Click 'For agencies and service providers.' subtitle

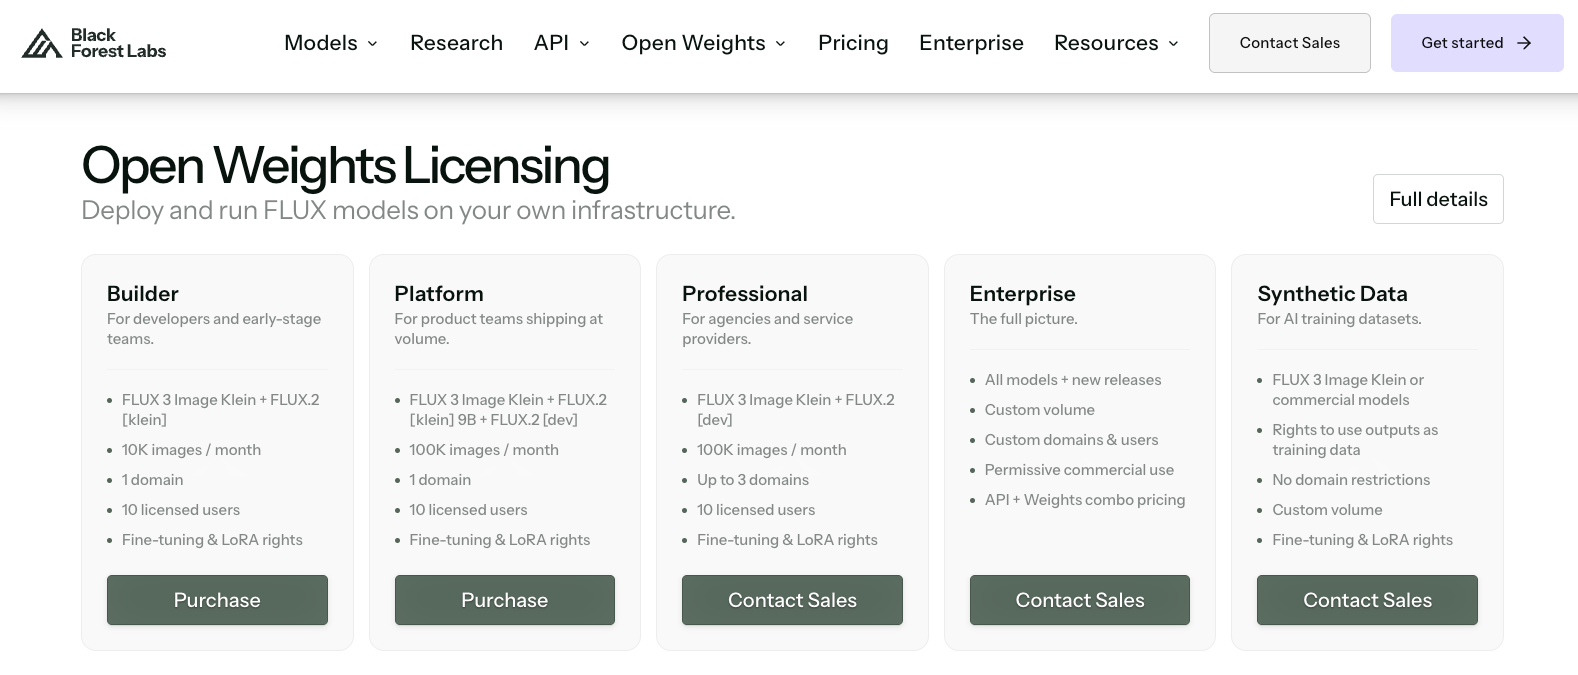768,329
